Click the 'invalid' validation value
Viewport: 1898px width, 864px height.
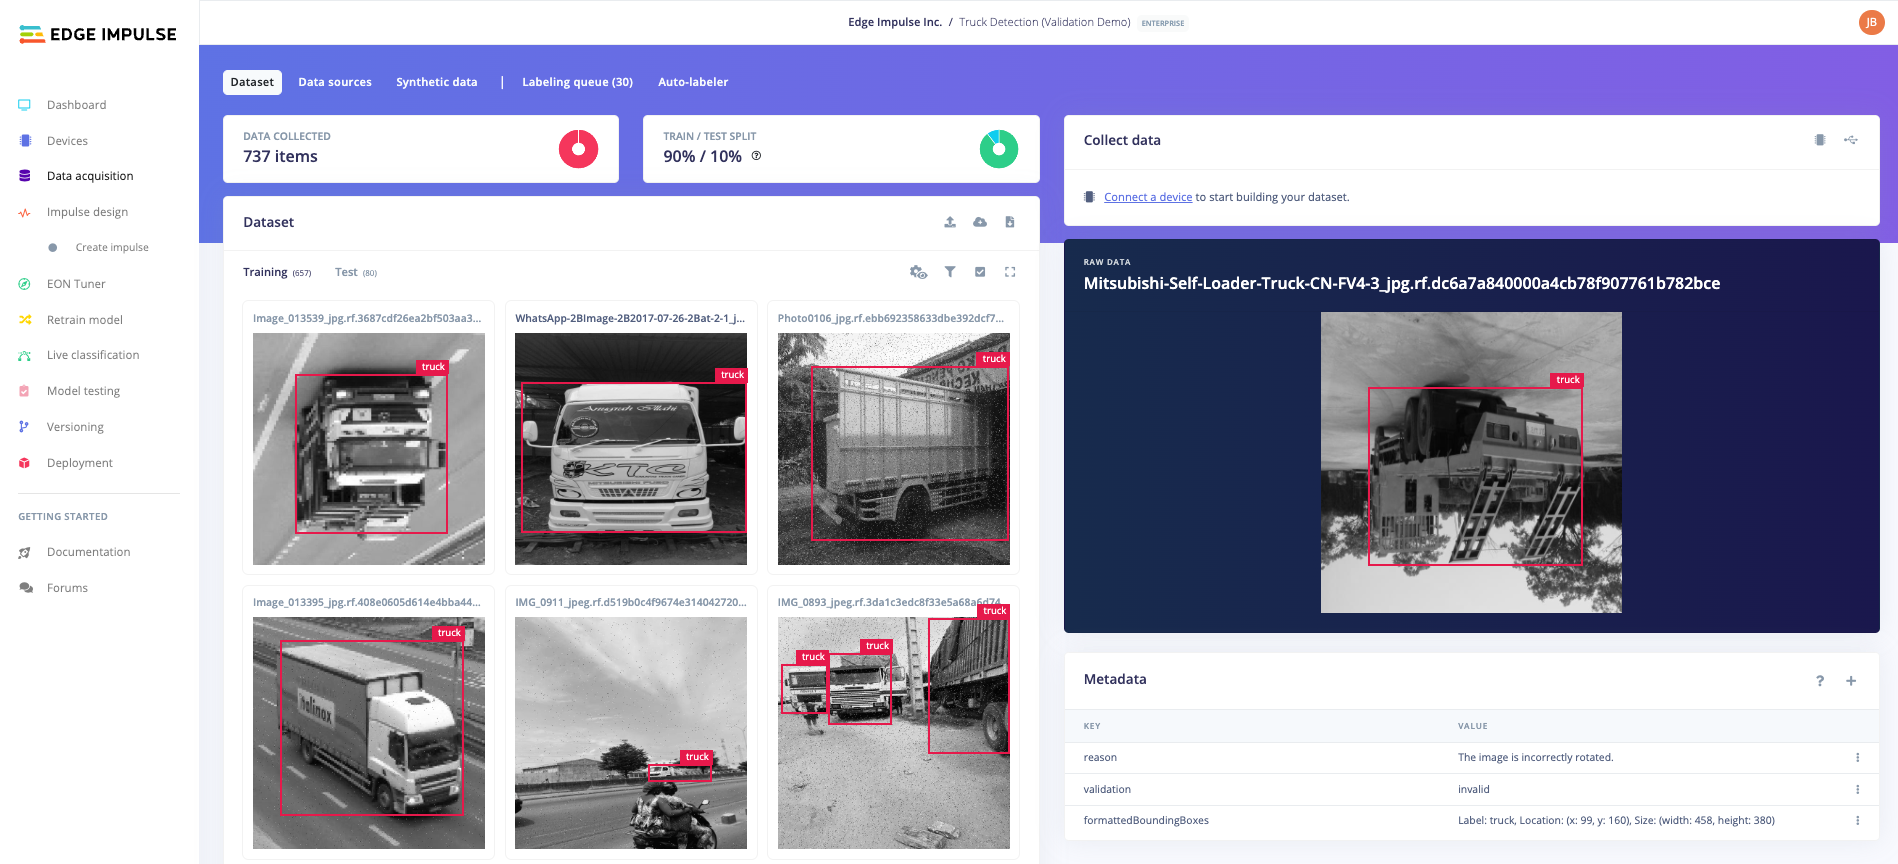click(1474, 790)
